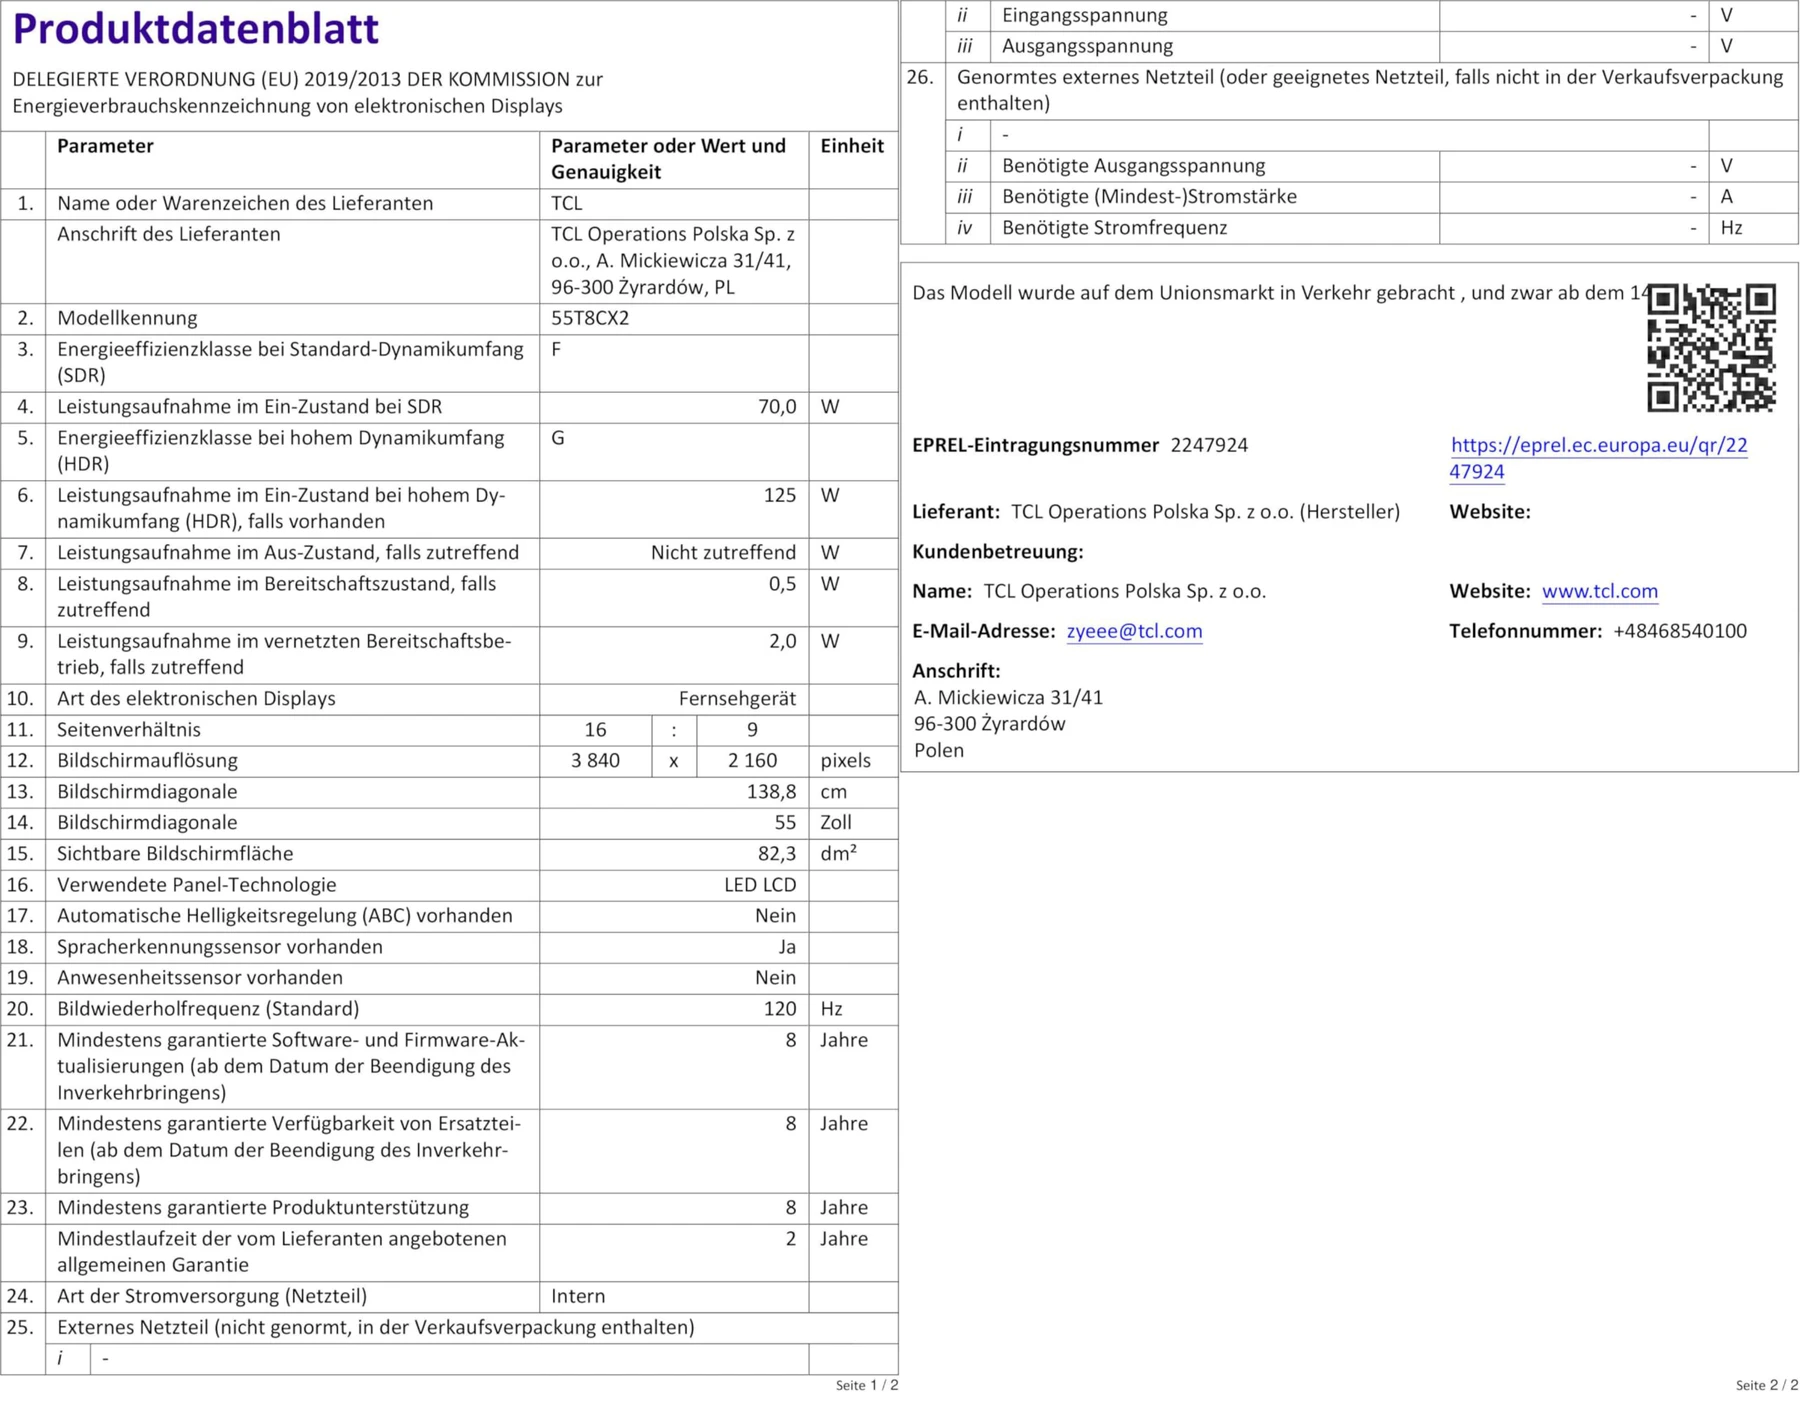Image resolution: width=1800 pixels, height=1408 pixels.
Task: Select the SDR energy class value F
Action: point(556,350)
